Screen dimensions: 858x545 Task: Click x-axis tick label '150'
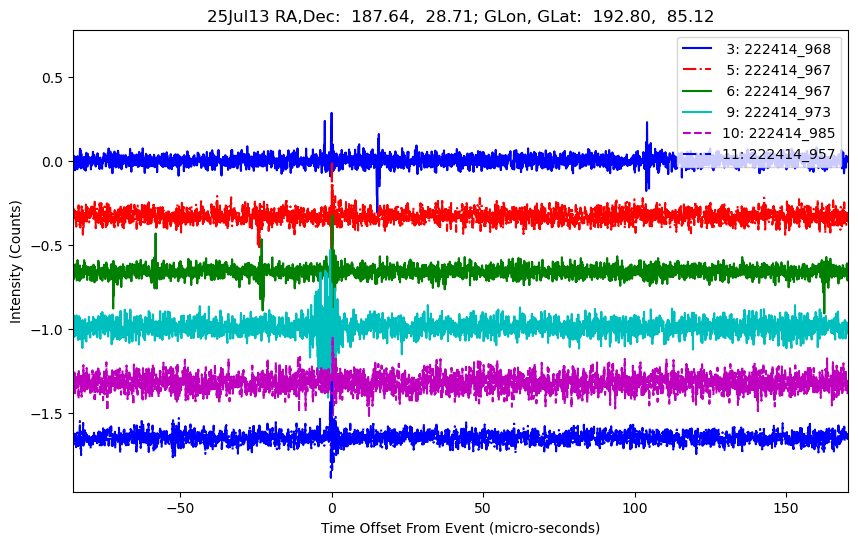[x=786, y=508]
